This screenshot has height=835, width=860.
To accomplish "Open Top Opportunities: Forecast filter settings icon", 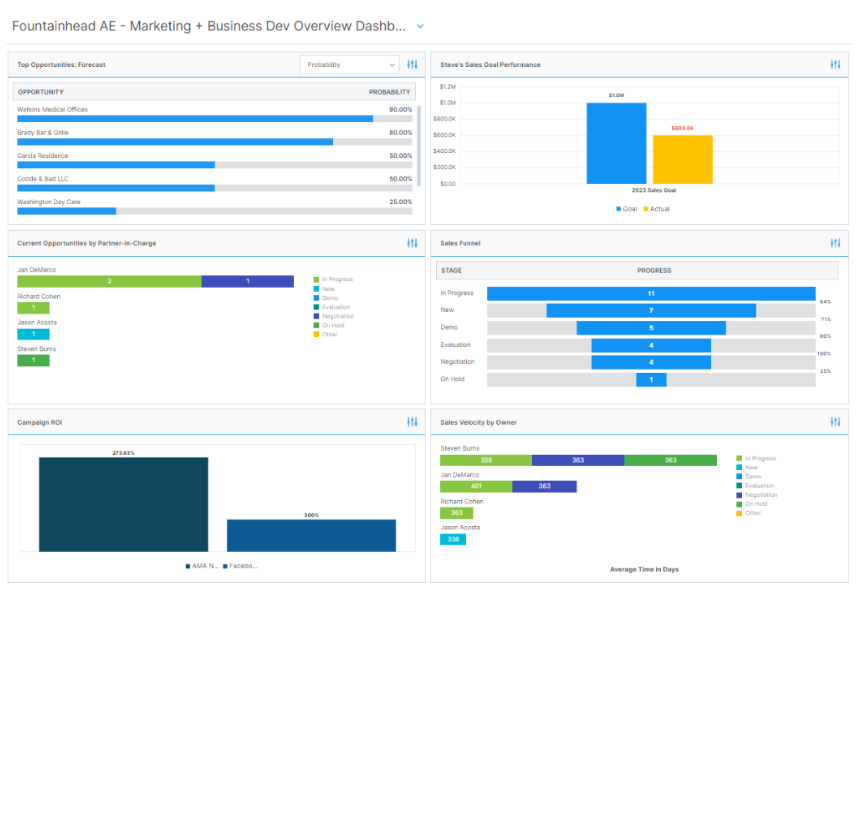I will pyautogui.click(x=412, y=65).
